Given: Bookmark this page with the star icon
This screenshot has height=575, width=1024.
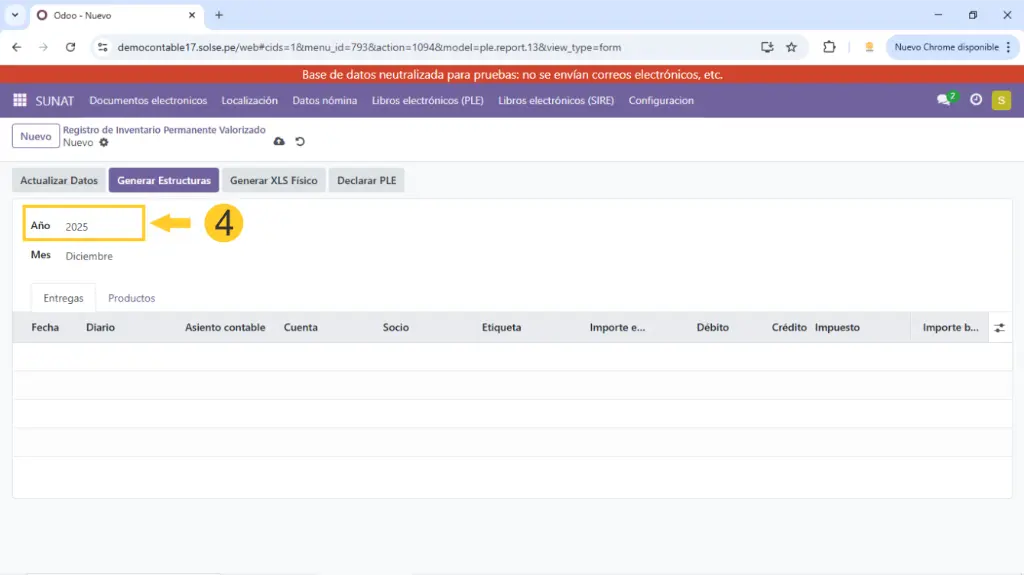Looking at the screenshot, I should click(791, 47).
